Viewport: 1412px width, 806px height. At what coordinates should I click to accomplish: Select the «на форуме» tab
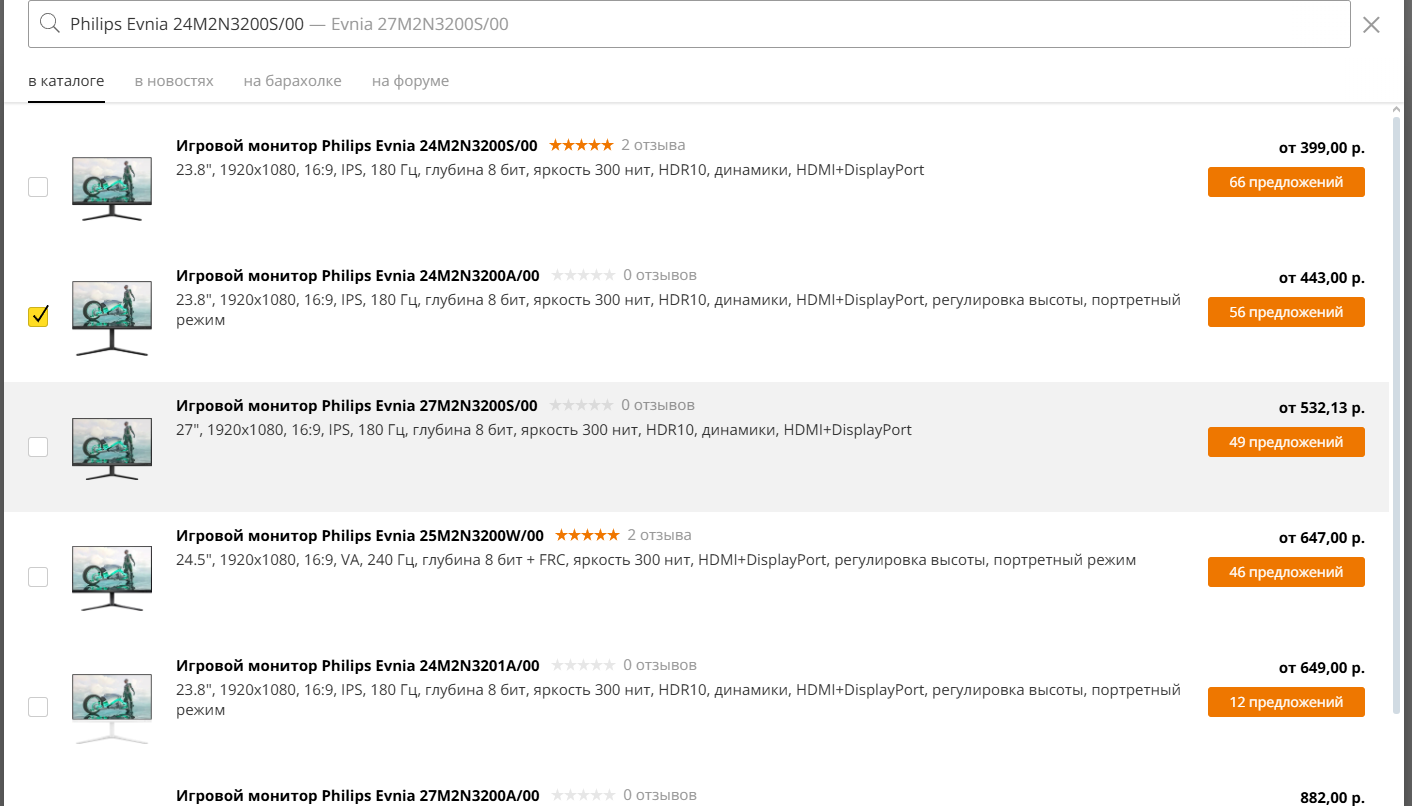[410, 81]
